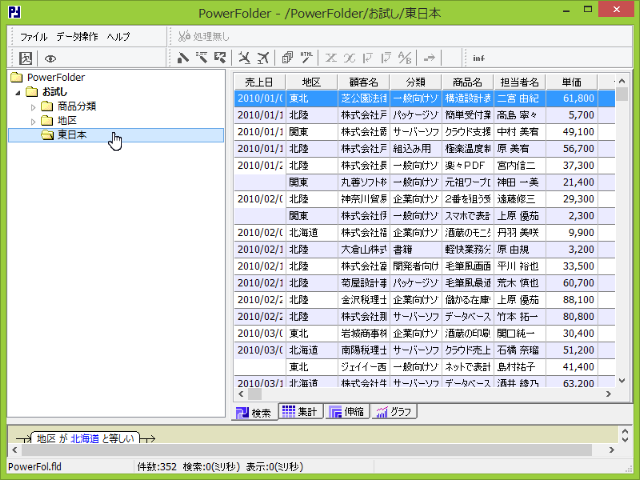Viewport: 640px width, 480px height.
Task: Click the condition panel down arrow
Action: [624, 440]
